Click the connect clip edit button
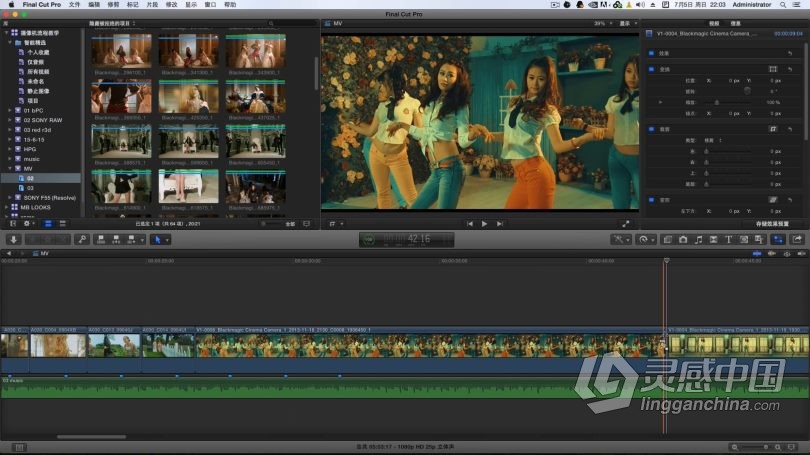The image size is (810, 455). coord(101,240)
